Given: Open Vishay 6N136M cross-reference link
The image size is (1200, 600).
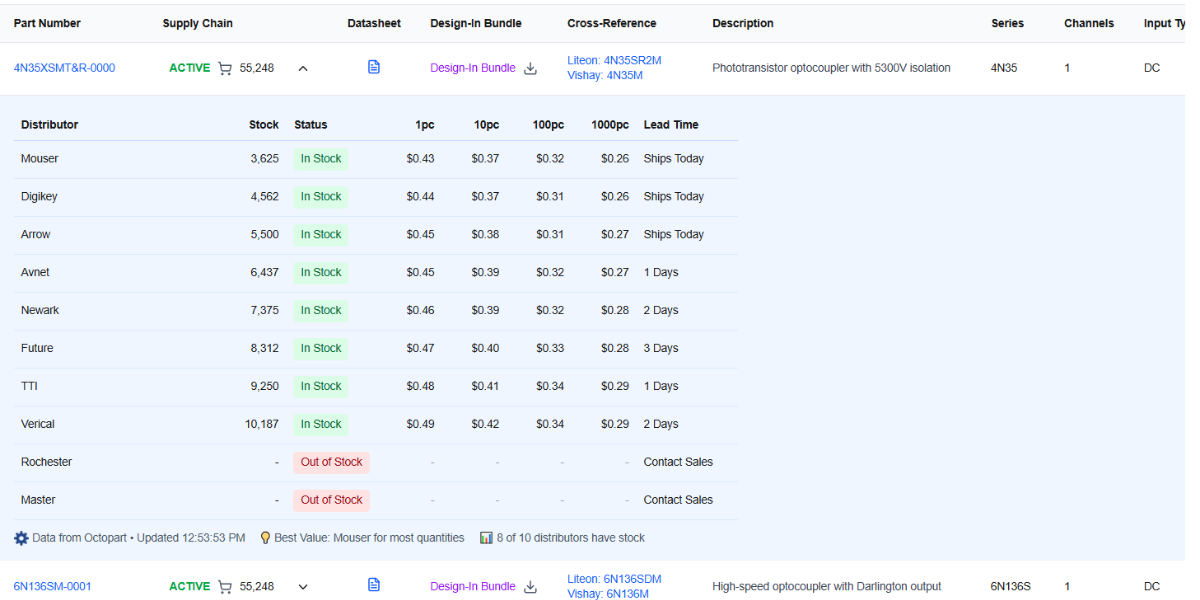Looking at the screenshot, I should pyautogui.click(x=607, y=594).
